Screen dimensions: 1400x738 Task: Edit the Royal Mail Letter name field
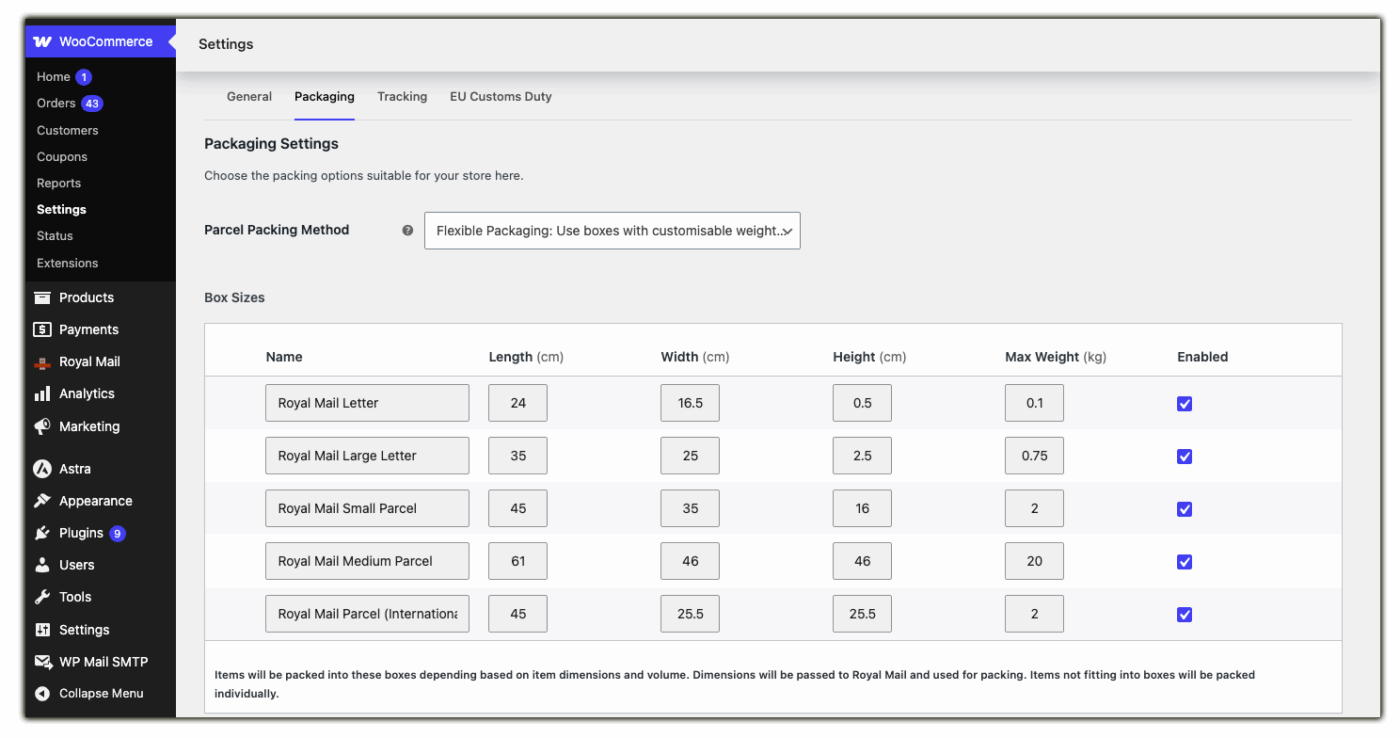(x=367, y=403)
